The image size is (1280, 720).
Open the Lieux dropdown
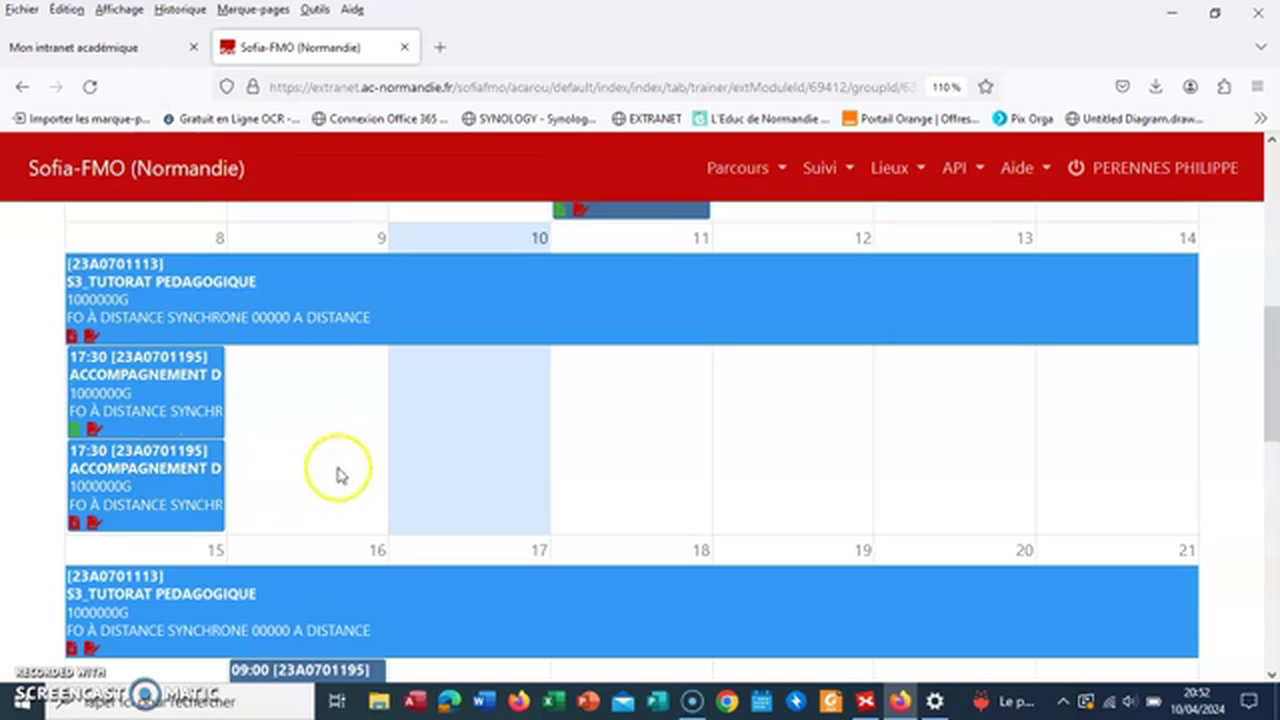(897, 168)
